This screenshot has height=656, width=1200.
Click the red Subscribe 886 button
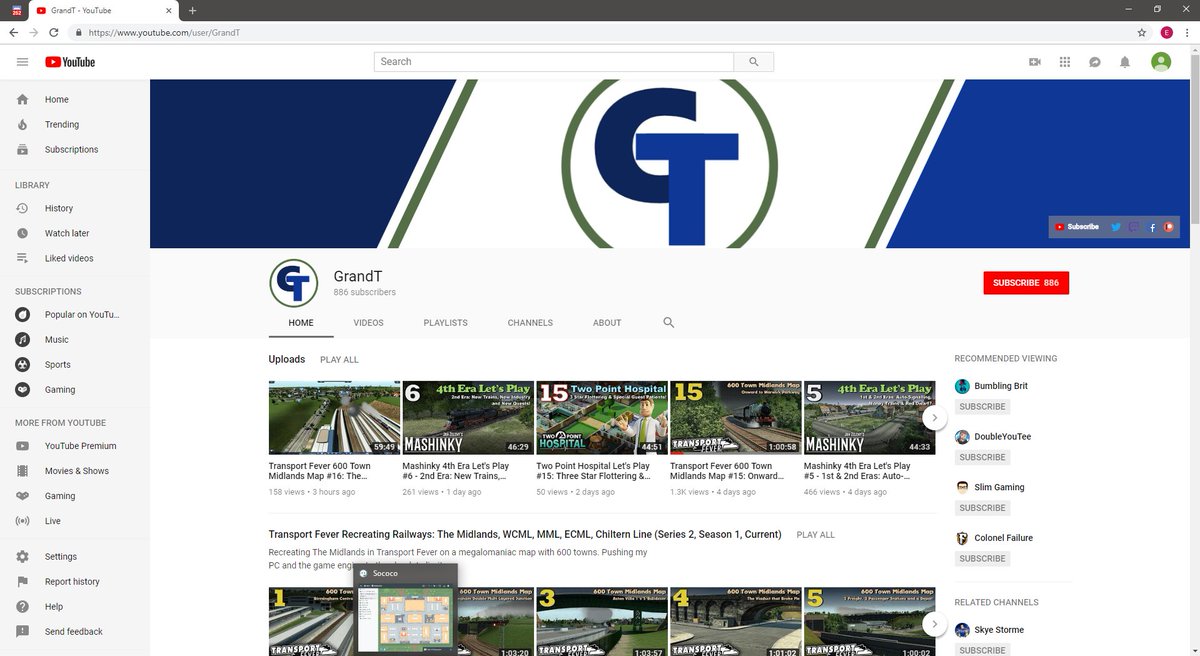(1026, 283)
